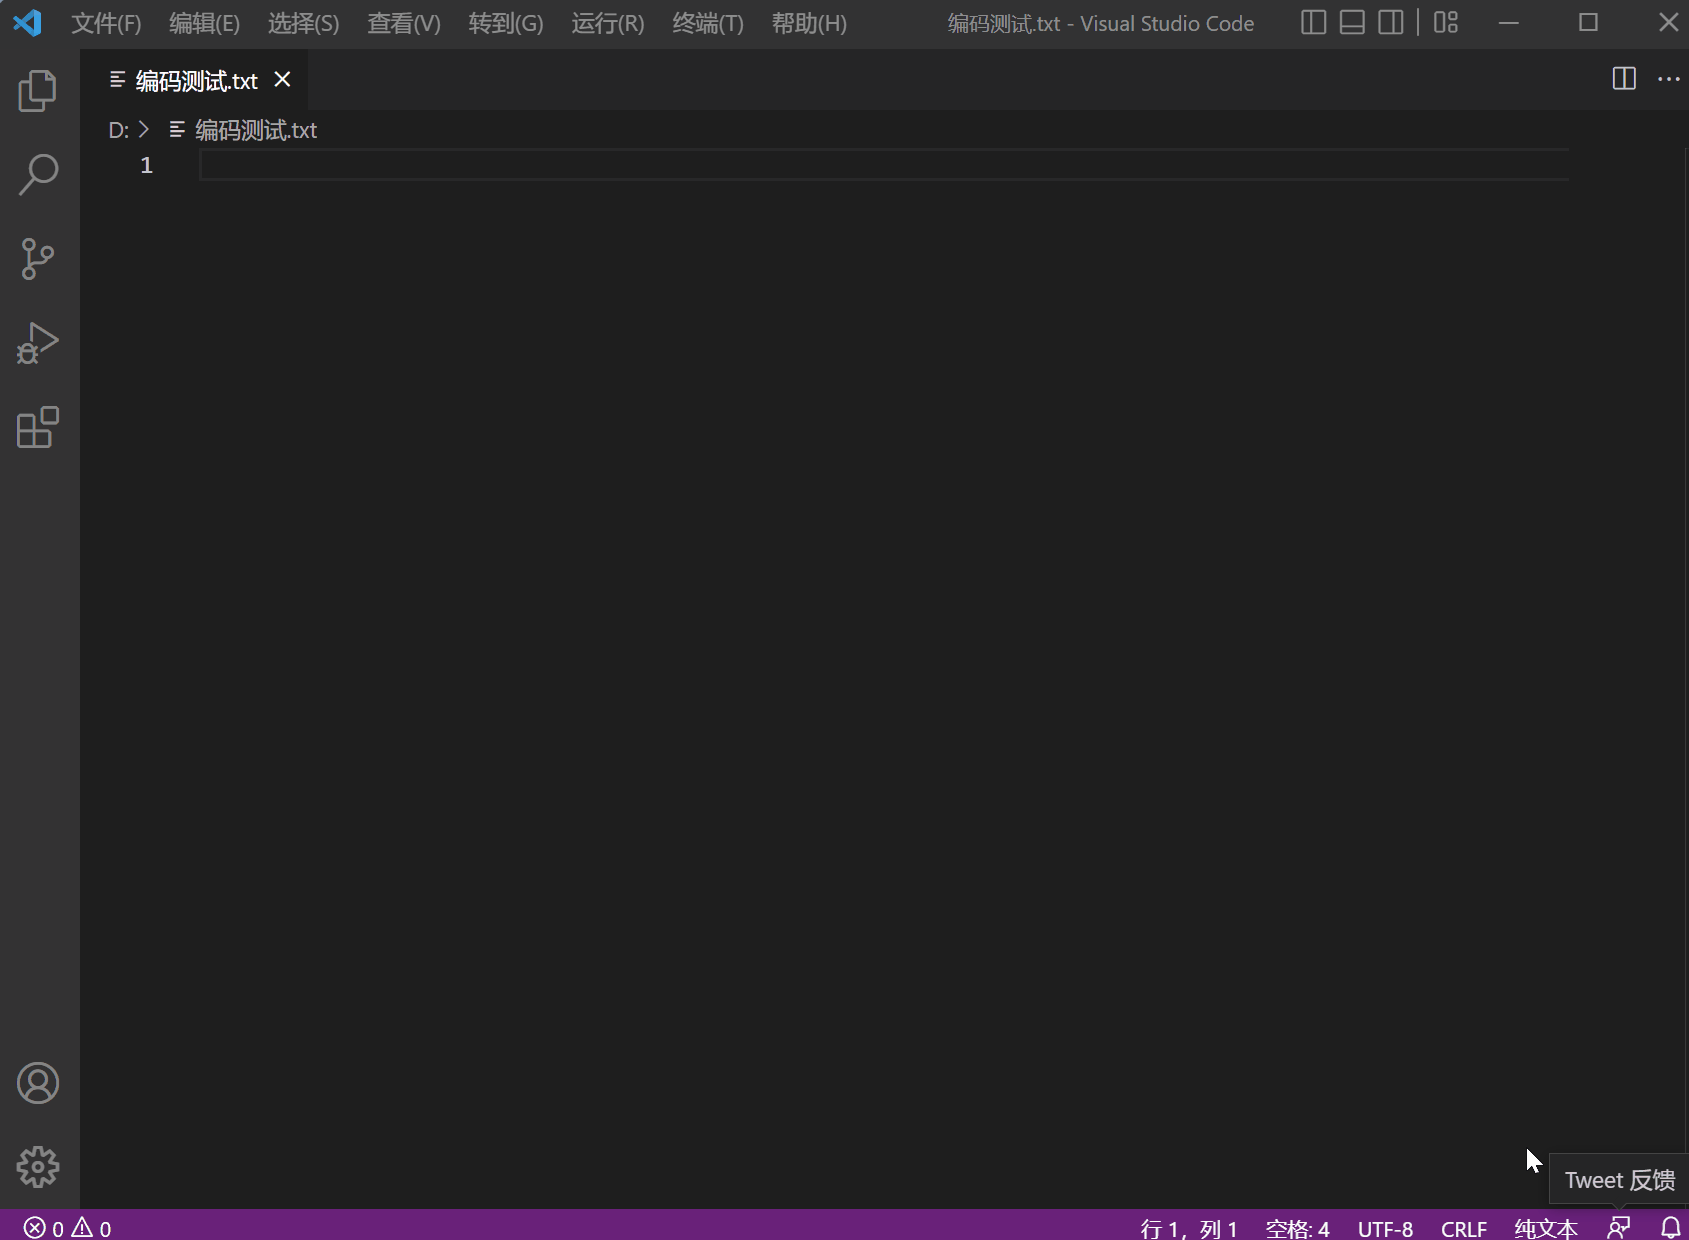Screen dimensions: 1689x1240
Task: Open the Source Control view
Action: [x=38, y=259]
